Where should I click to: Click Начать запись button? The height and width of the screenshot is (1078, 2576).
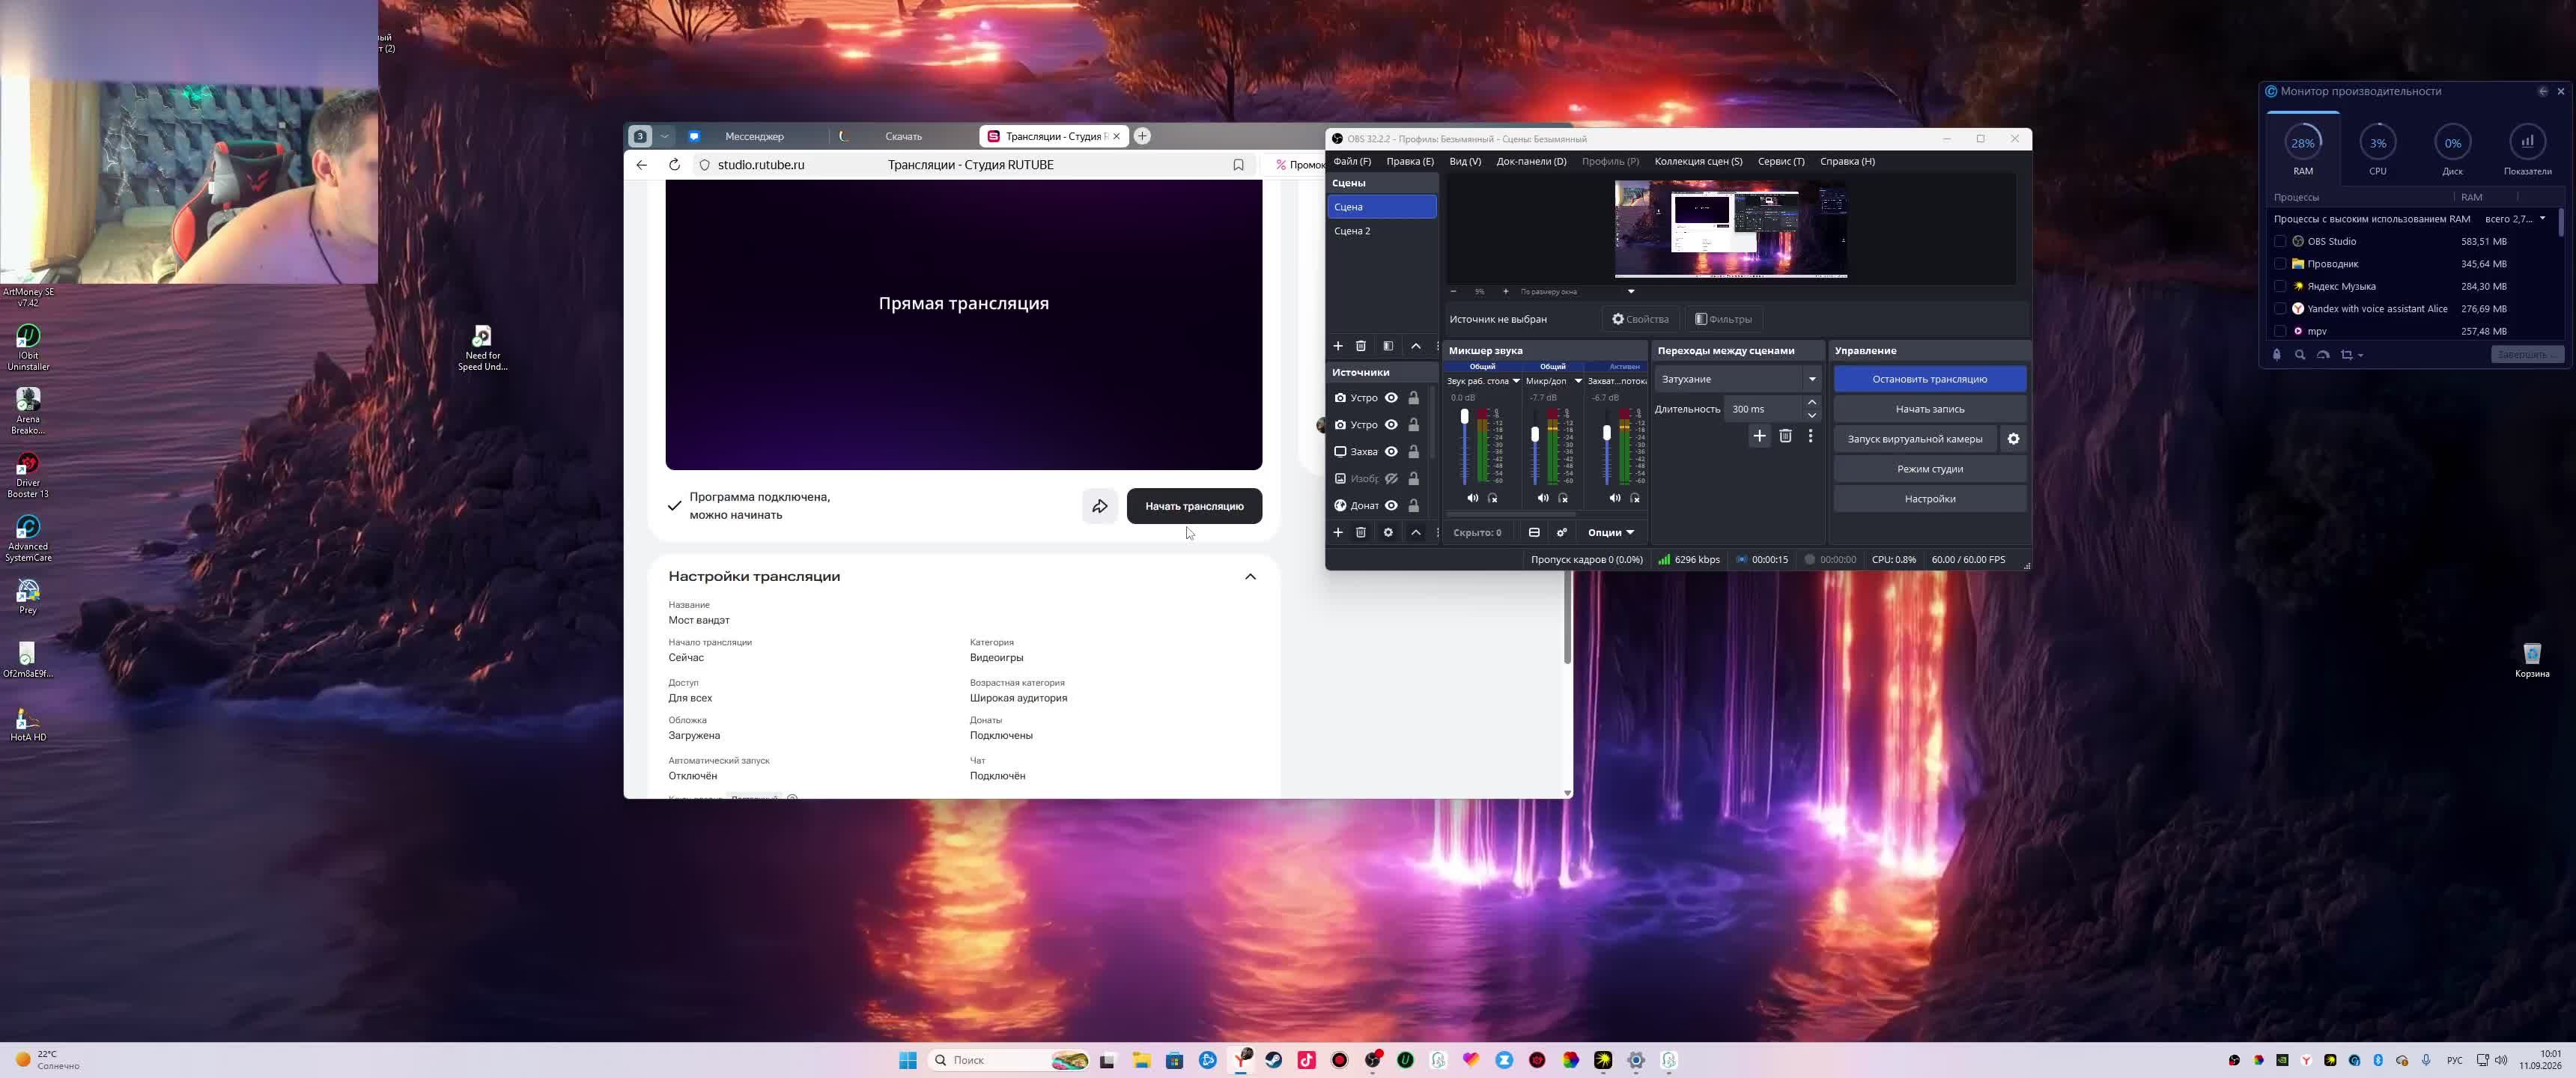pos(1930,409)
